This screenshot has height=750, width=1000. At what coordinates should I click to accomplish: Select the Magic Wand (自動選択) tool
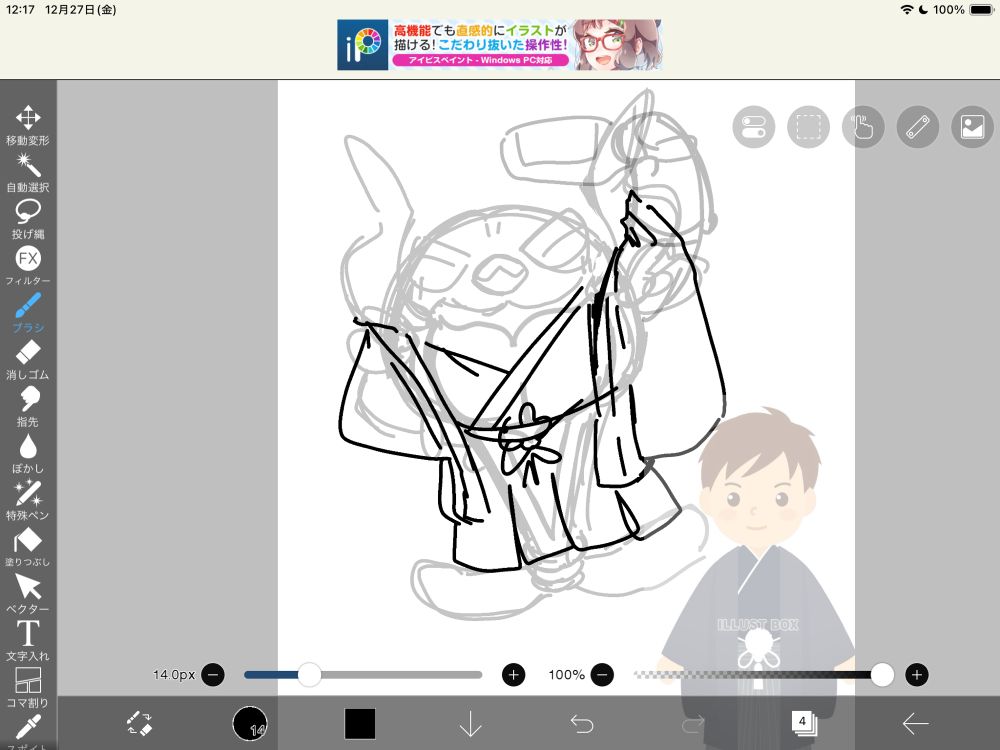tap(28, 173)
